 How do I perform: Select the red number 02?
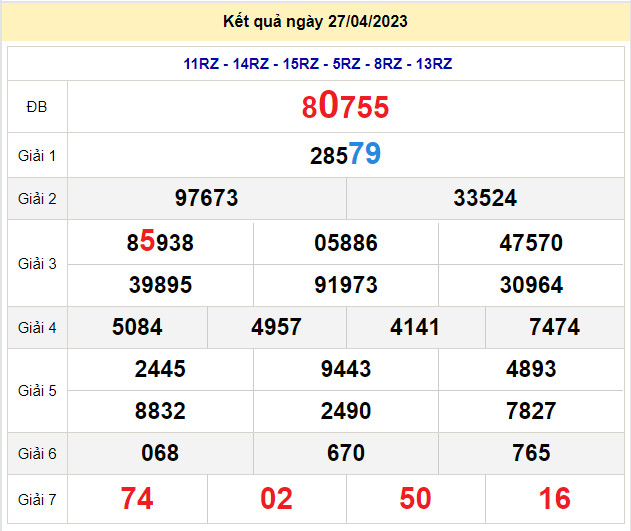point(276,499)
